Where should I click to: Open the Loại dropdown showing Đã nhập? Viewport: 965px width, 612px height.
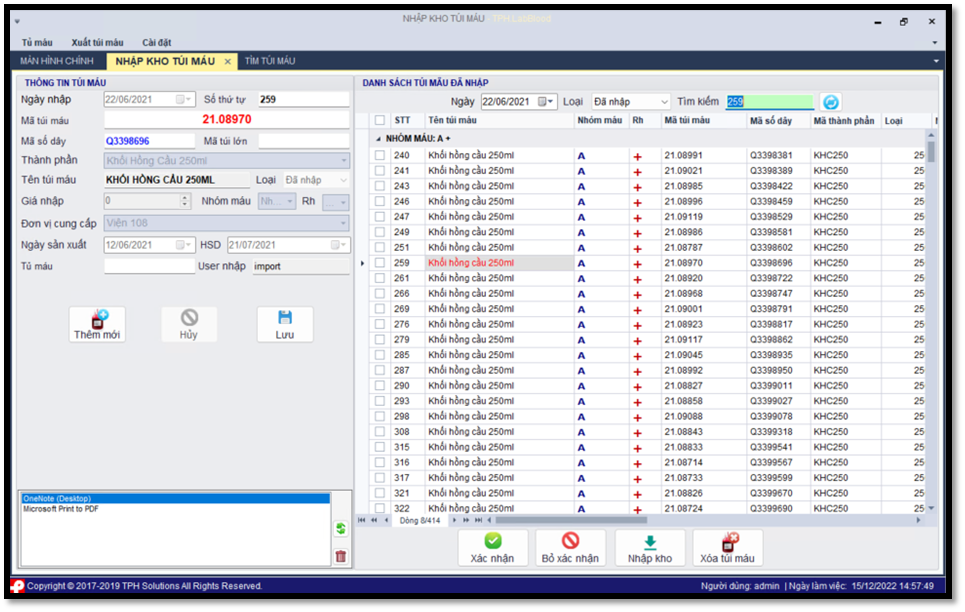click(664, 102)
